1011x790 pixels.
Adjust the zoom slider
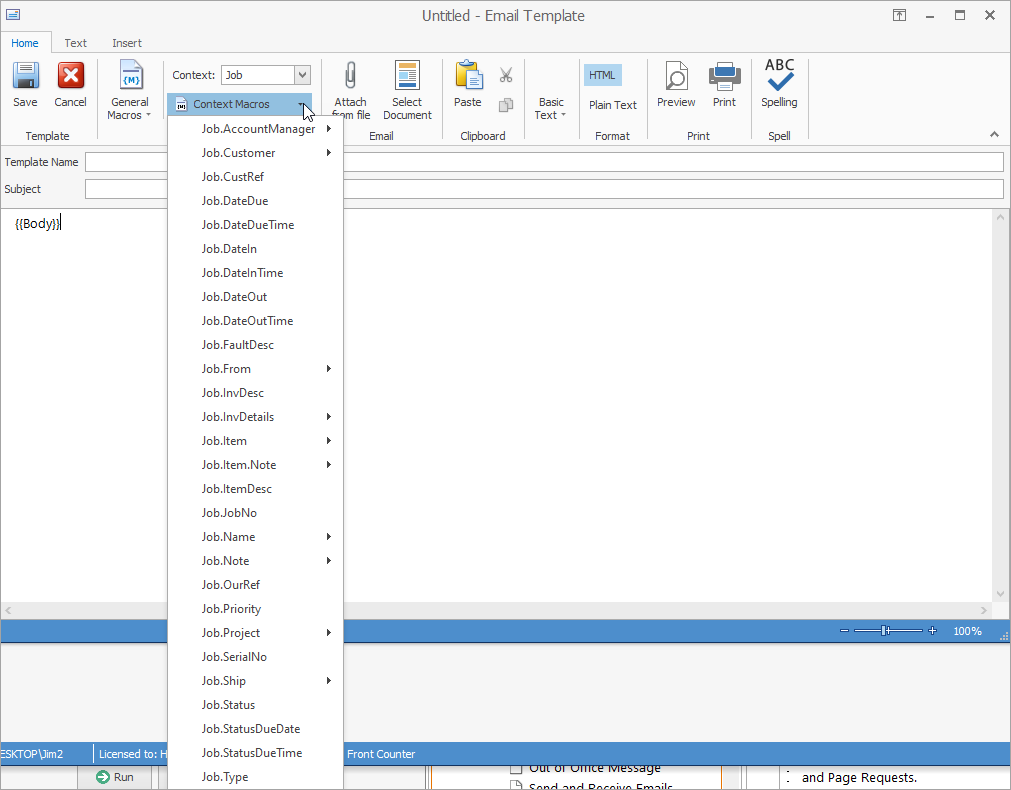coord(885,631)
